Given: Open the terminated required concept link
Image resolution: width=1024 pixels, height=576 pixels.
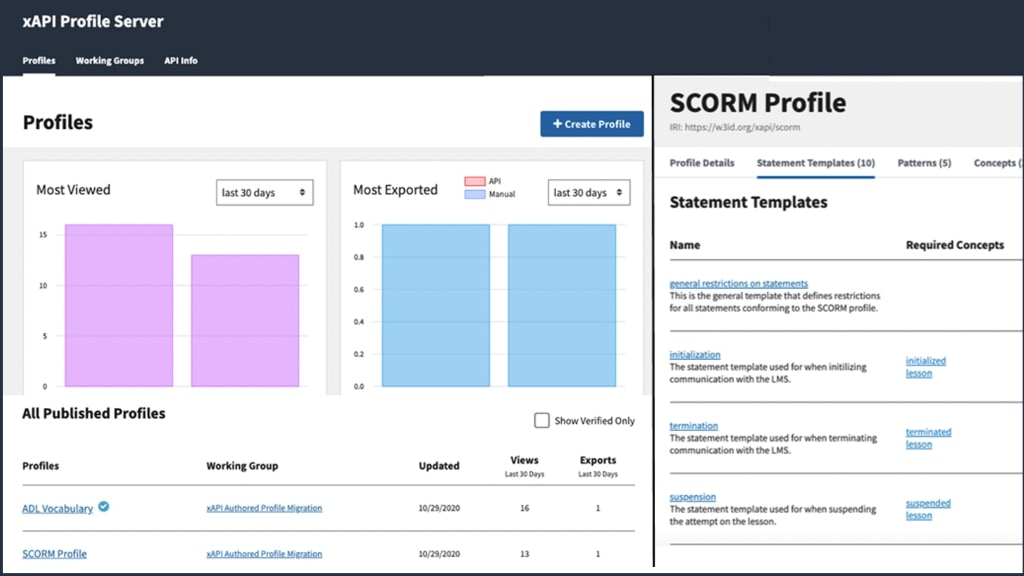Looking at the screenshot, I should click(x=928, y=432).
